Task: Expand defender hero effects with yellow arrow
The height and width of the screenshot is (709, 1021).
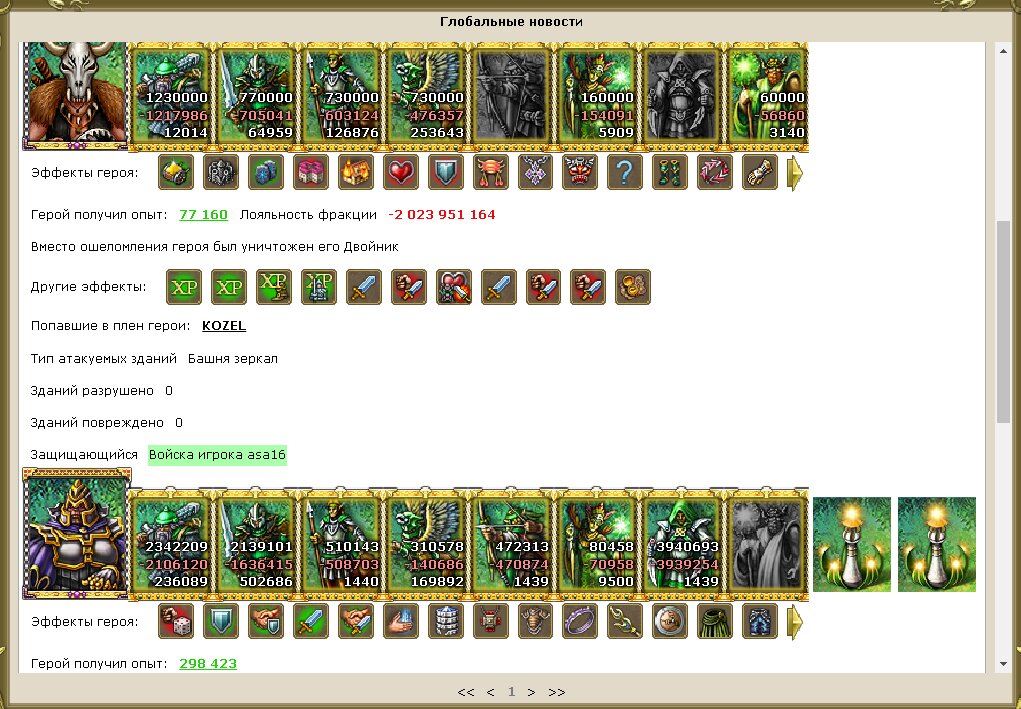Action: pos(794,622)
